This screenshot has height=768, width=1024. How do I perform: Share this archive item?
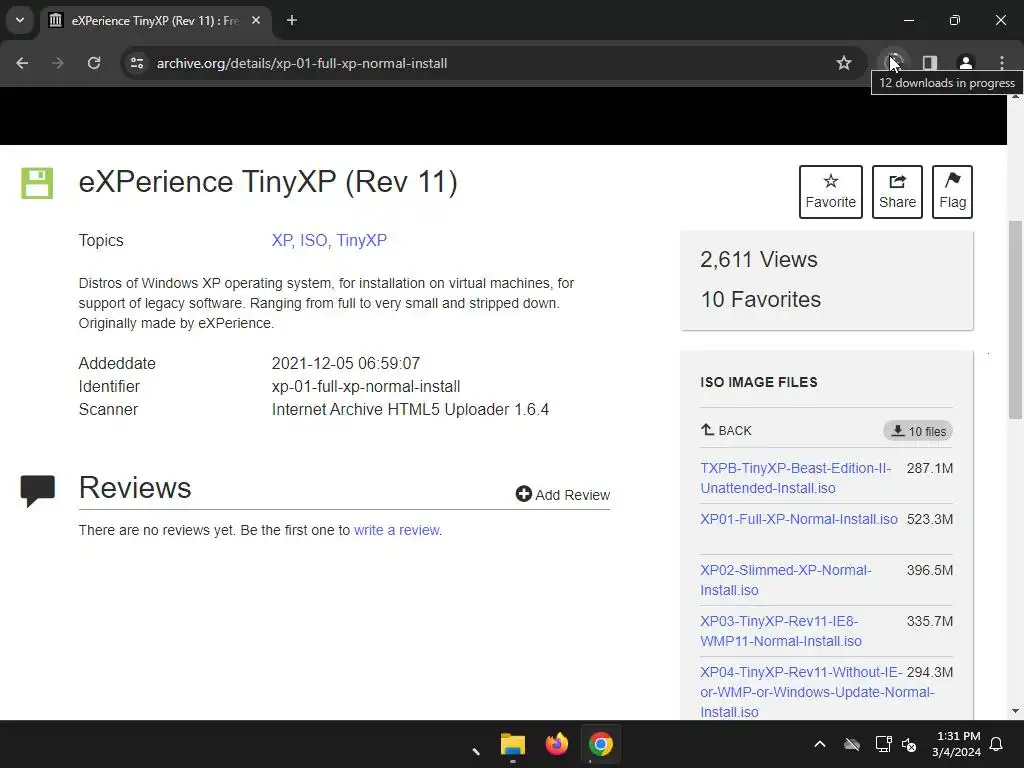897,192
